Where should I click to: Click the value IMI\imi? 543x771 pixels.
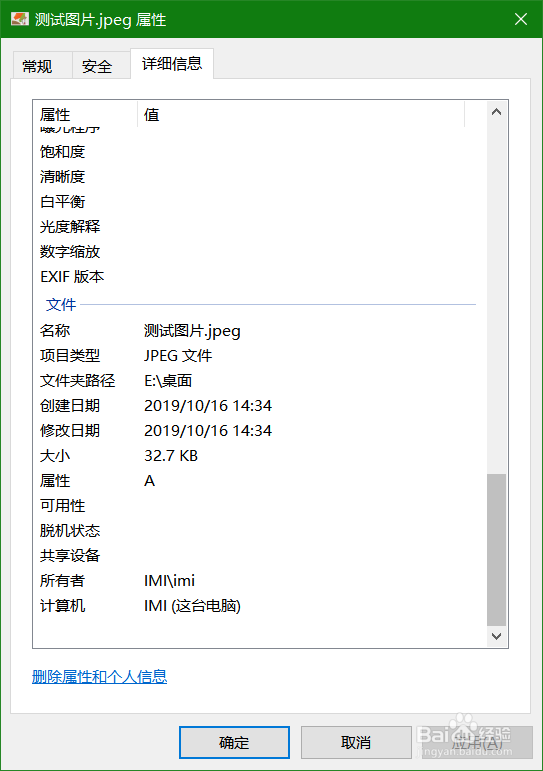[x=169, y=581]
